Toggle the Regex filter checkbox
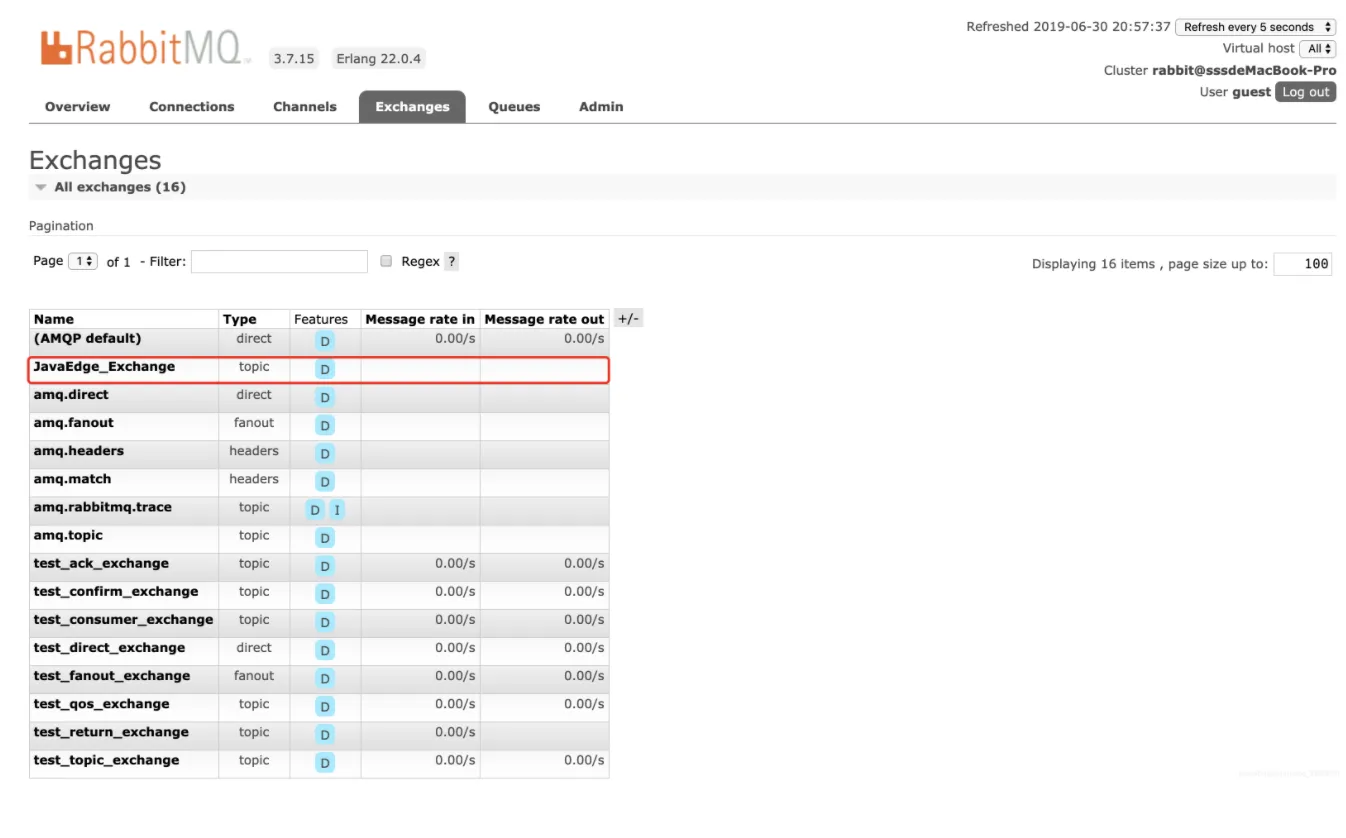This screenshot has width=1346, height=838. point(386,261)
